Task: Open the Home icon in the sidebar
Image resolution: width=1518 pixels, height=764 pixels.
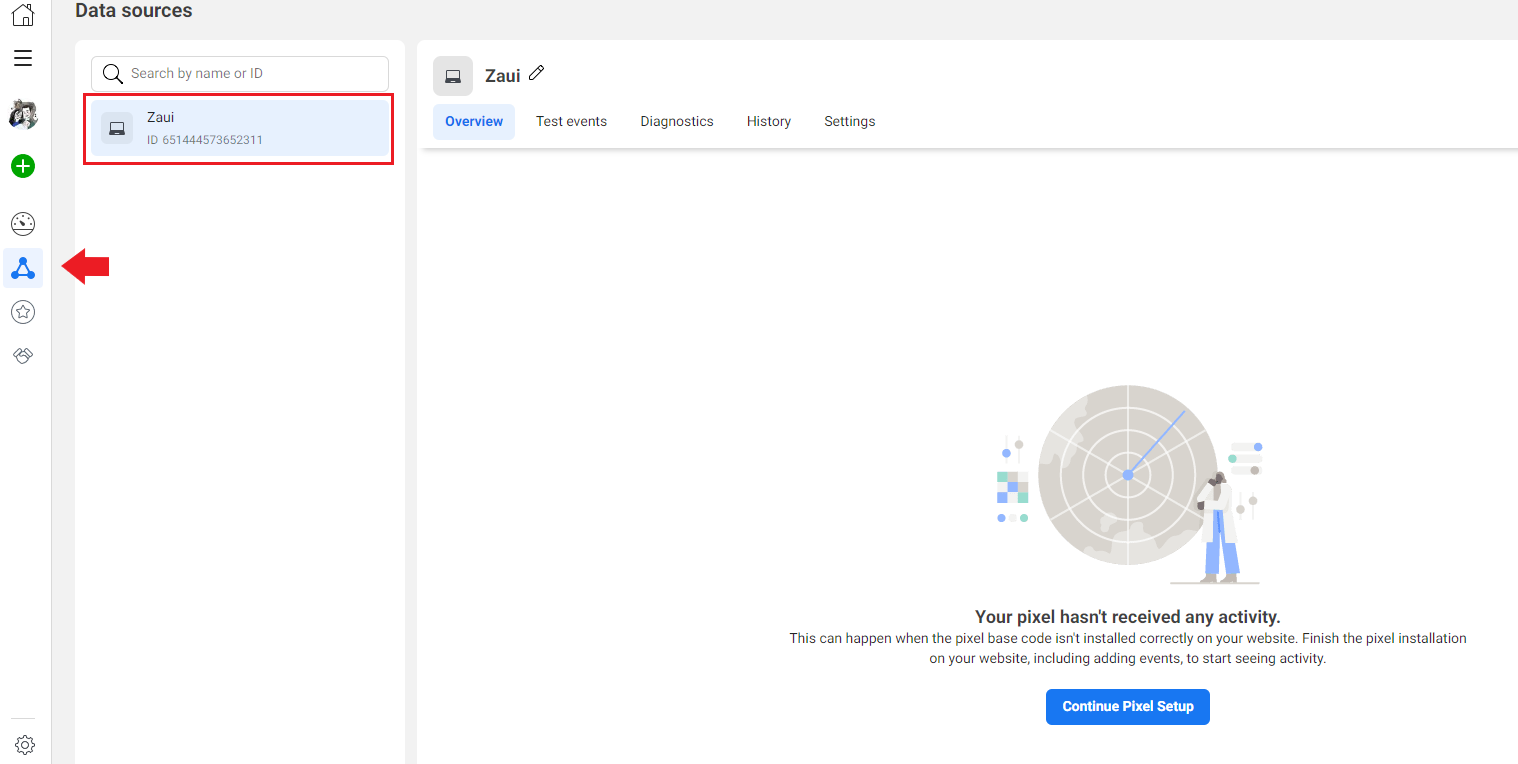Action: (22, 15)
